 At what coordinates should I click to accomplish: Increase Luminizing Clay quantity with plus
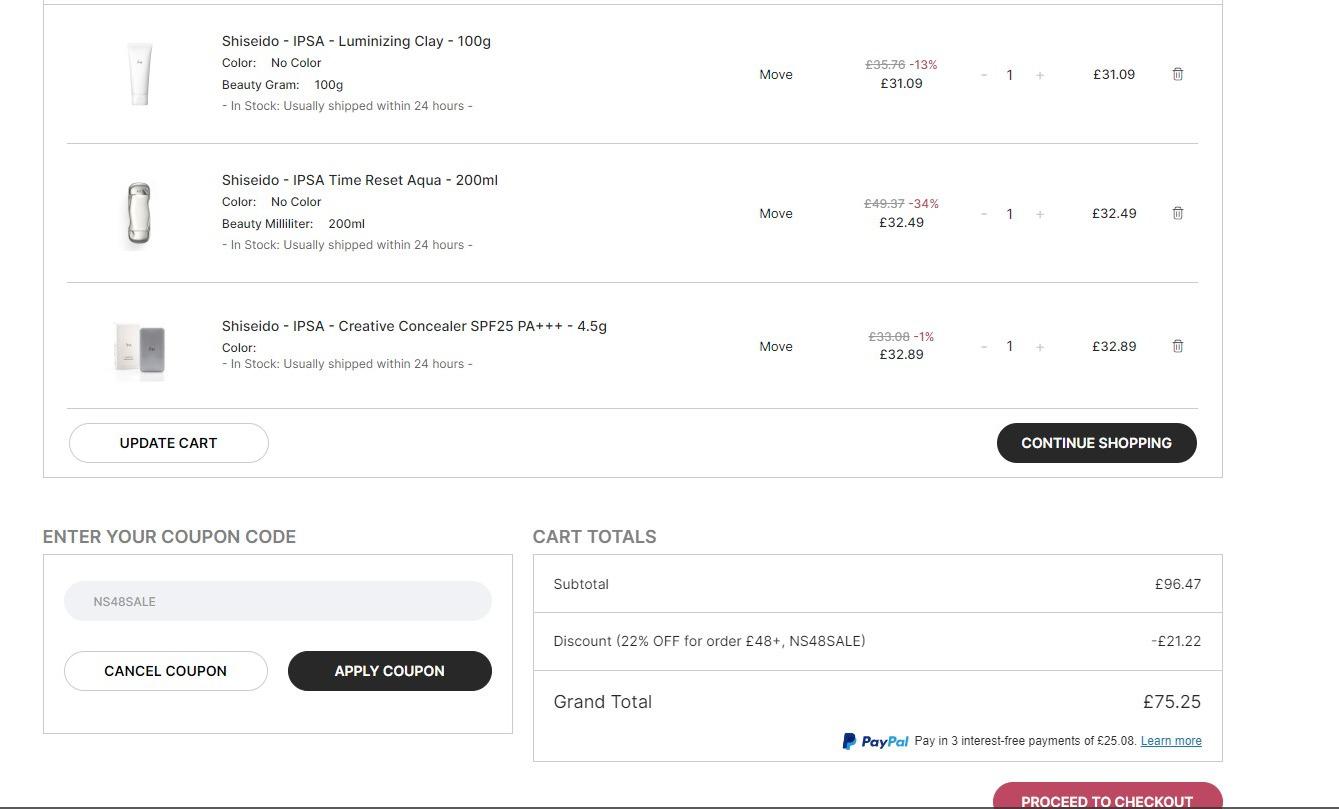pos(1040,75)
